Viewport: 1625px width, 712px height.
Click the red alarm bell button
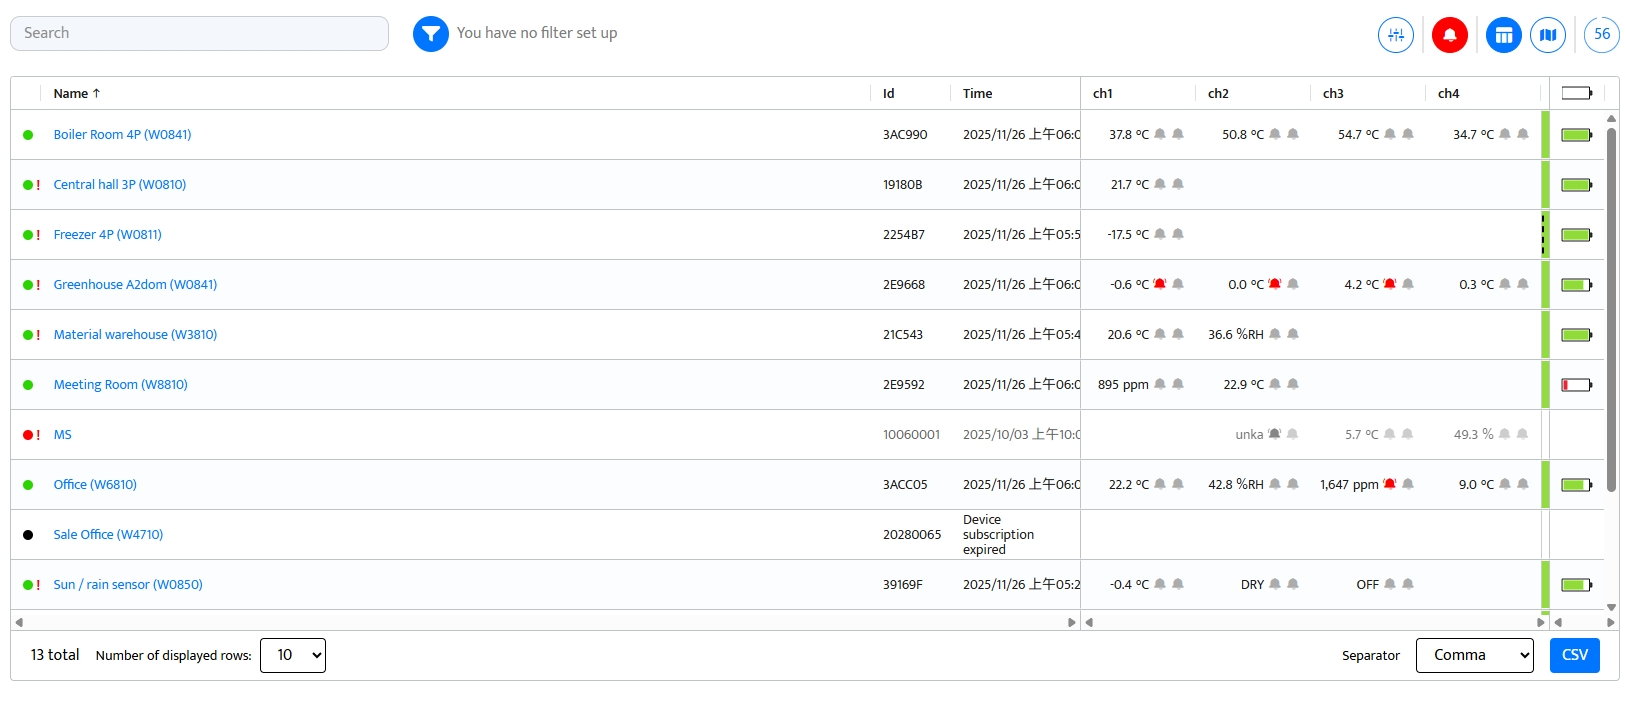1449,35
